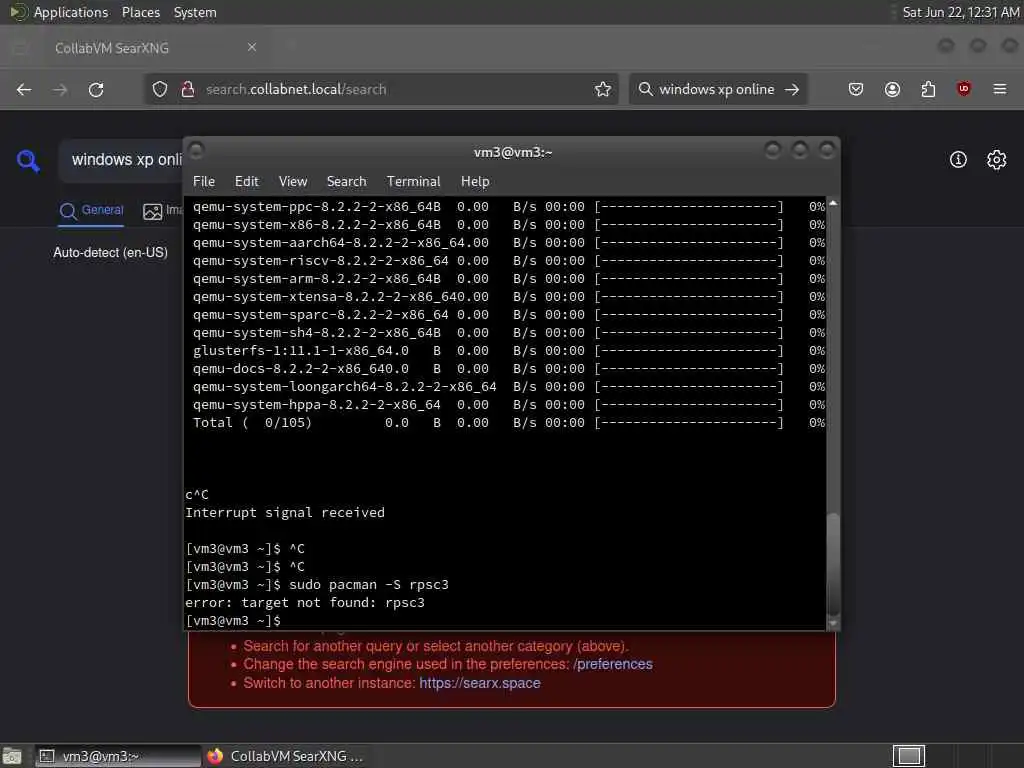1024x768 pixels.
Task: Open the Firefox account icon
Action: pyautogui.click(x=892, y=89)
